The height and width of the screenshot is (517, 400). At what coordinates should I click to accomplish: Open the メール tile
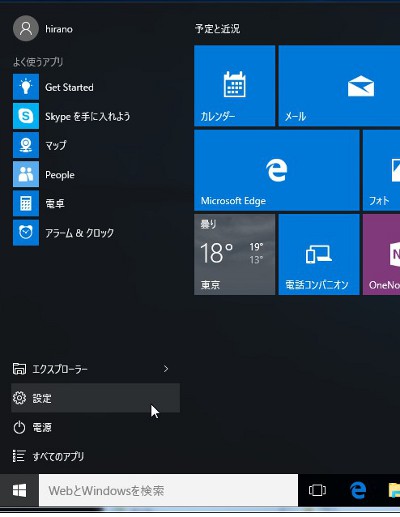coord(339,86)
